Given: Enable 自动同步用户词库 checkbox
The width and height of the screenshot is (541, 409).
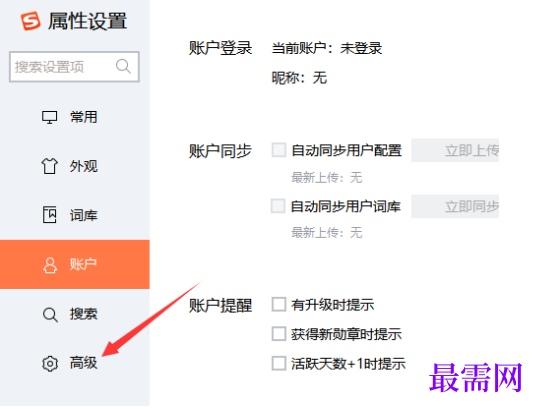Looking at the screenshot, I should (278, 206).
